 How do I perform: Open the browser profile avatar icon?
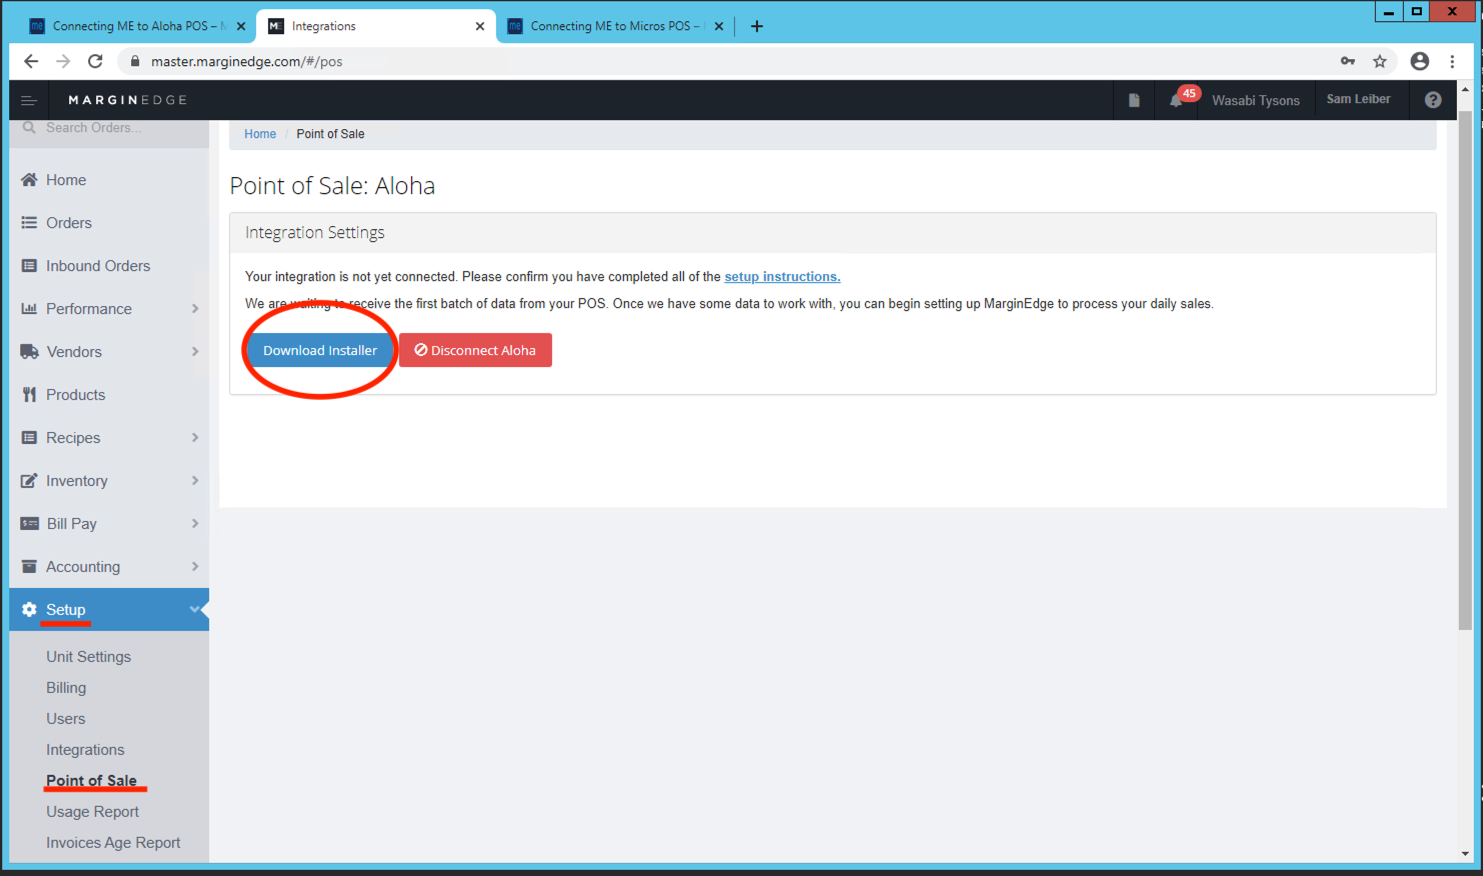[x=1420, y=61]
